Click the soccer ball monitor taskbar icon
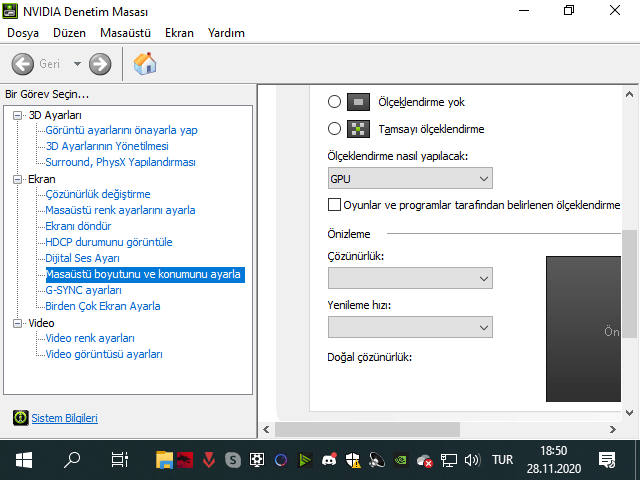The height and width of the screenshot is (480, 640). (257, 460)
